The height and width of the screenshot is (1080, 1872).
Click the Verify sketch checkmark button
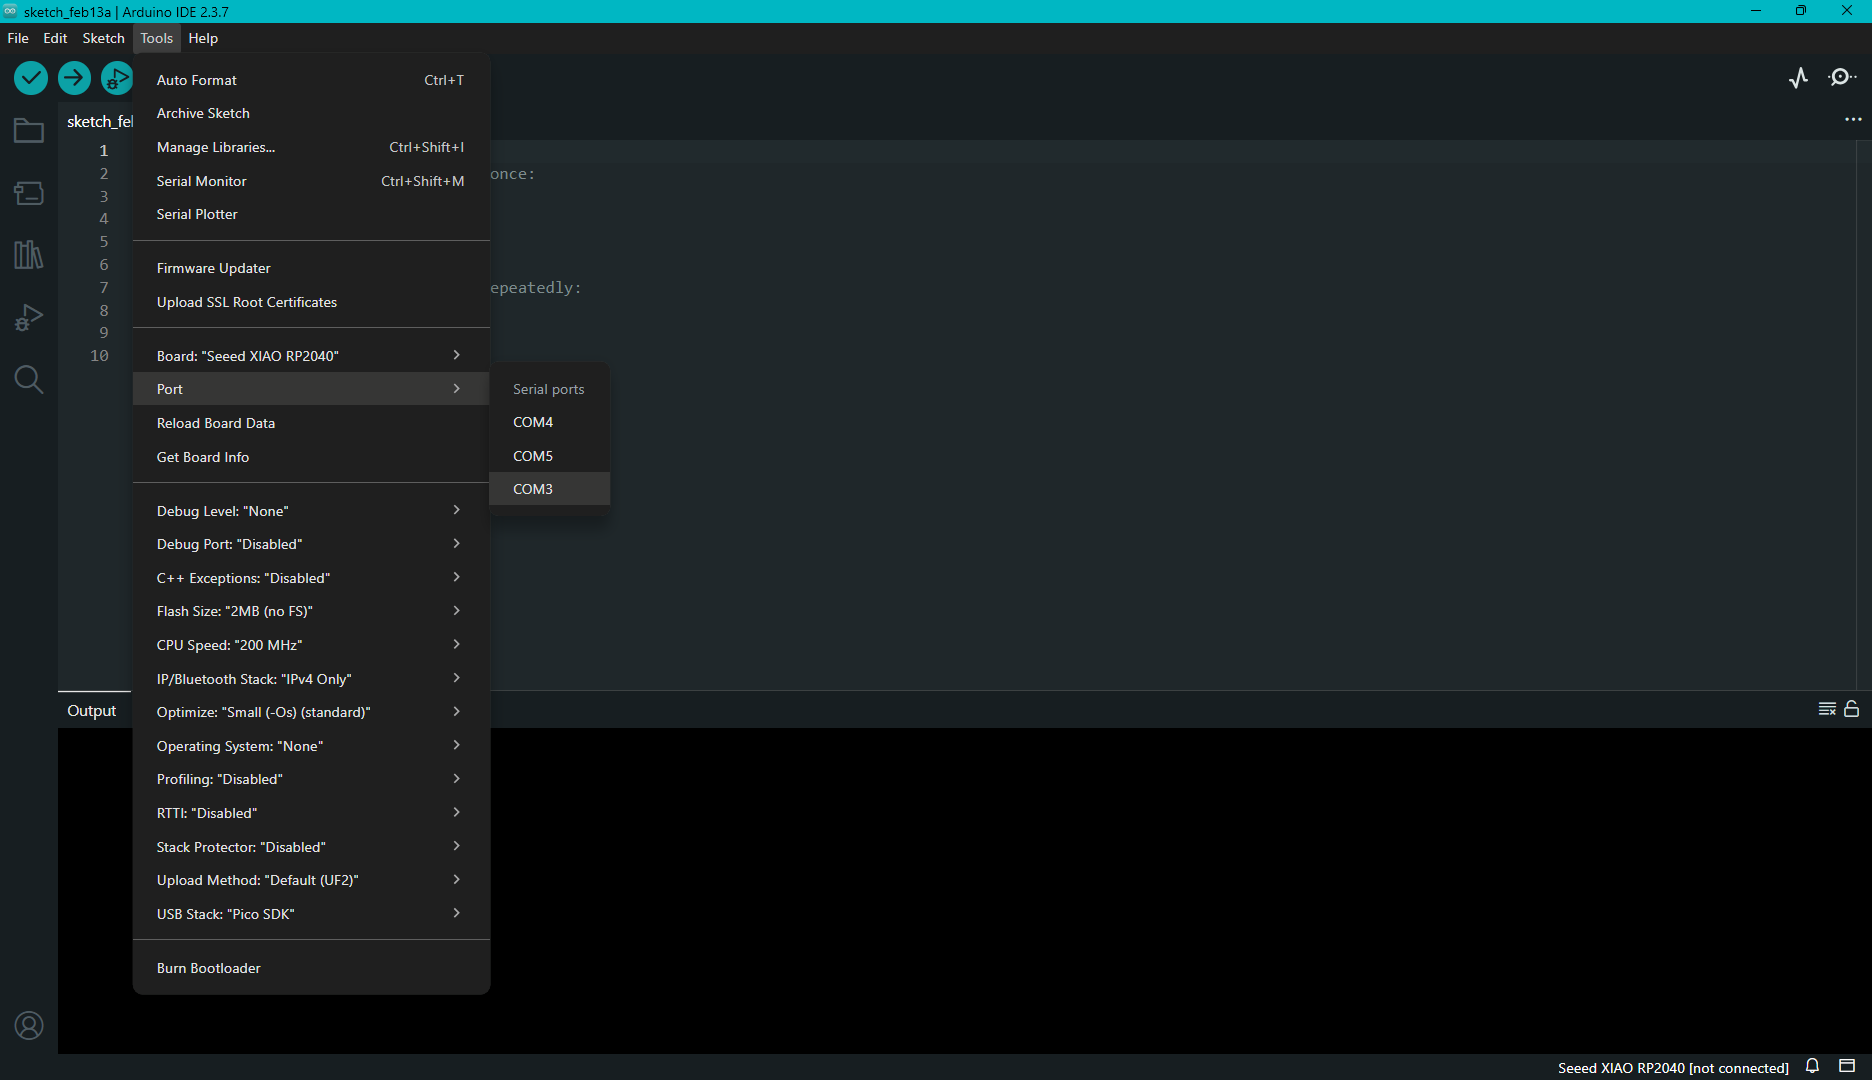31,78
